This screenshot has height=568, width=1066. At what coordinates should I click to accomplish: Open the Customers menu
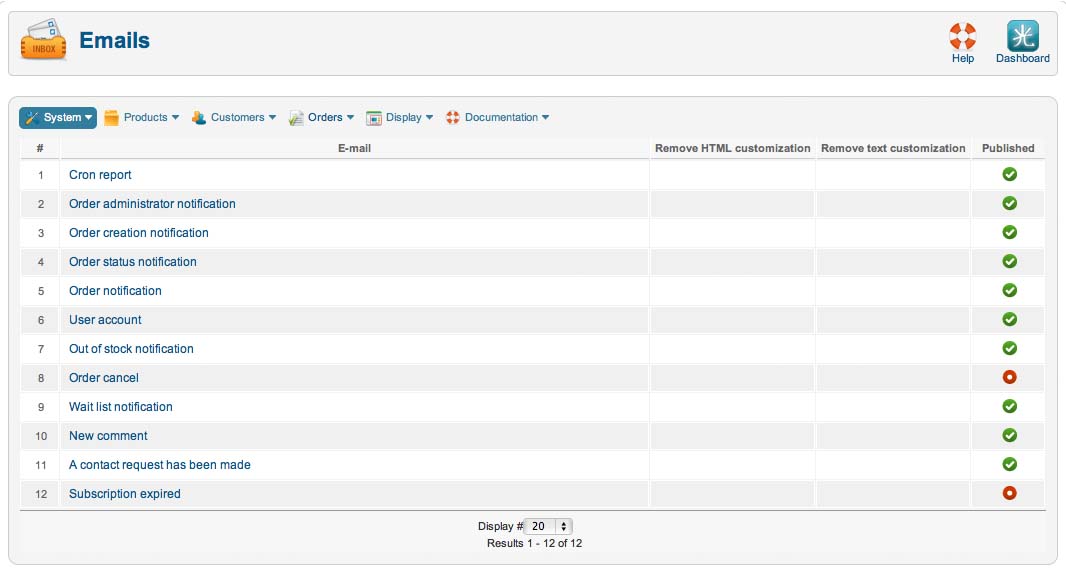[x=234, y=118]
